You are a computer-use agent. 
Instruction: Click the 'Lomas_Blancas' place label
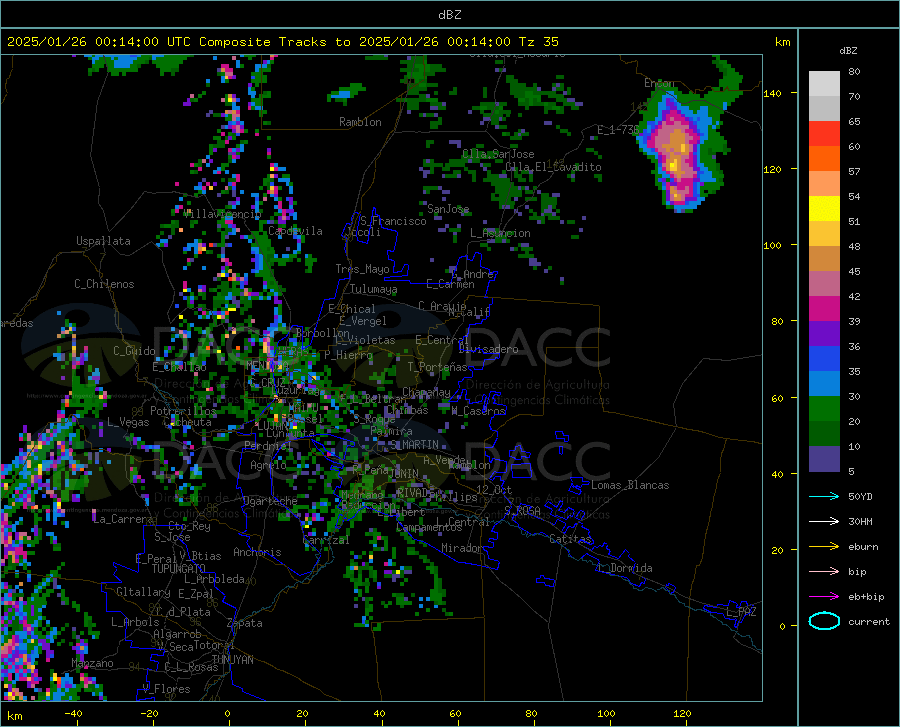(x=630, y=485)
